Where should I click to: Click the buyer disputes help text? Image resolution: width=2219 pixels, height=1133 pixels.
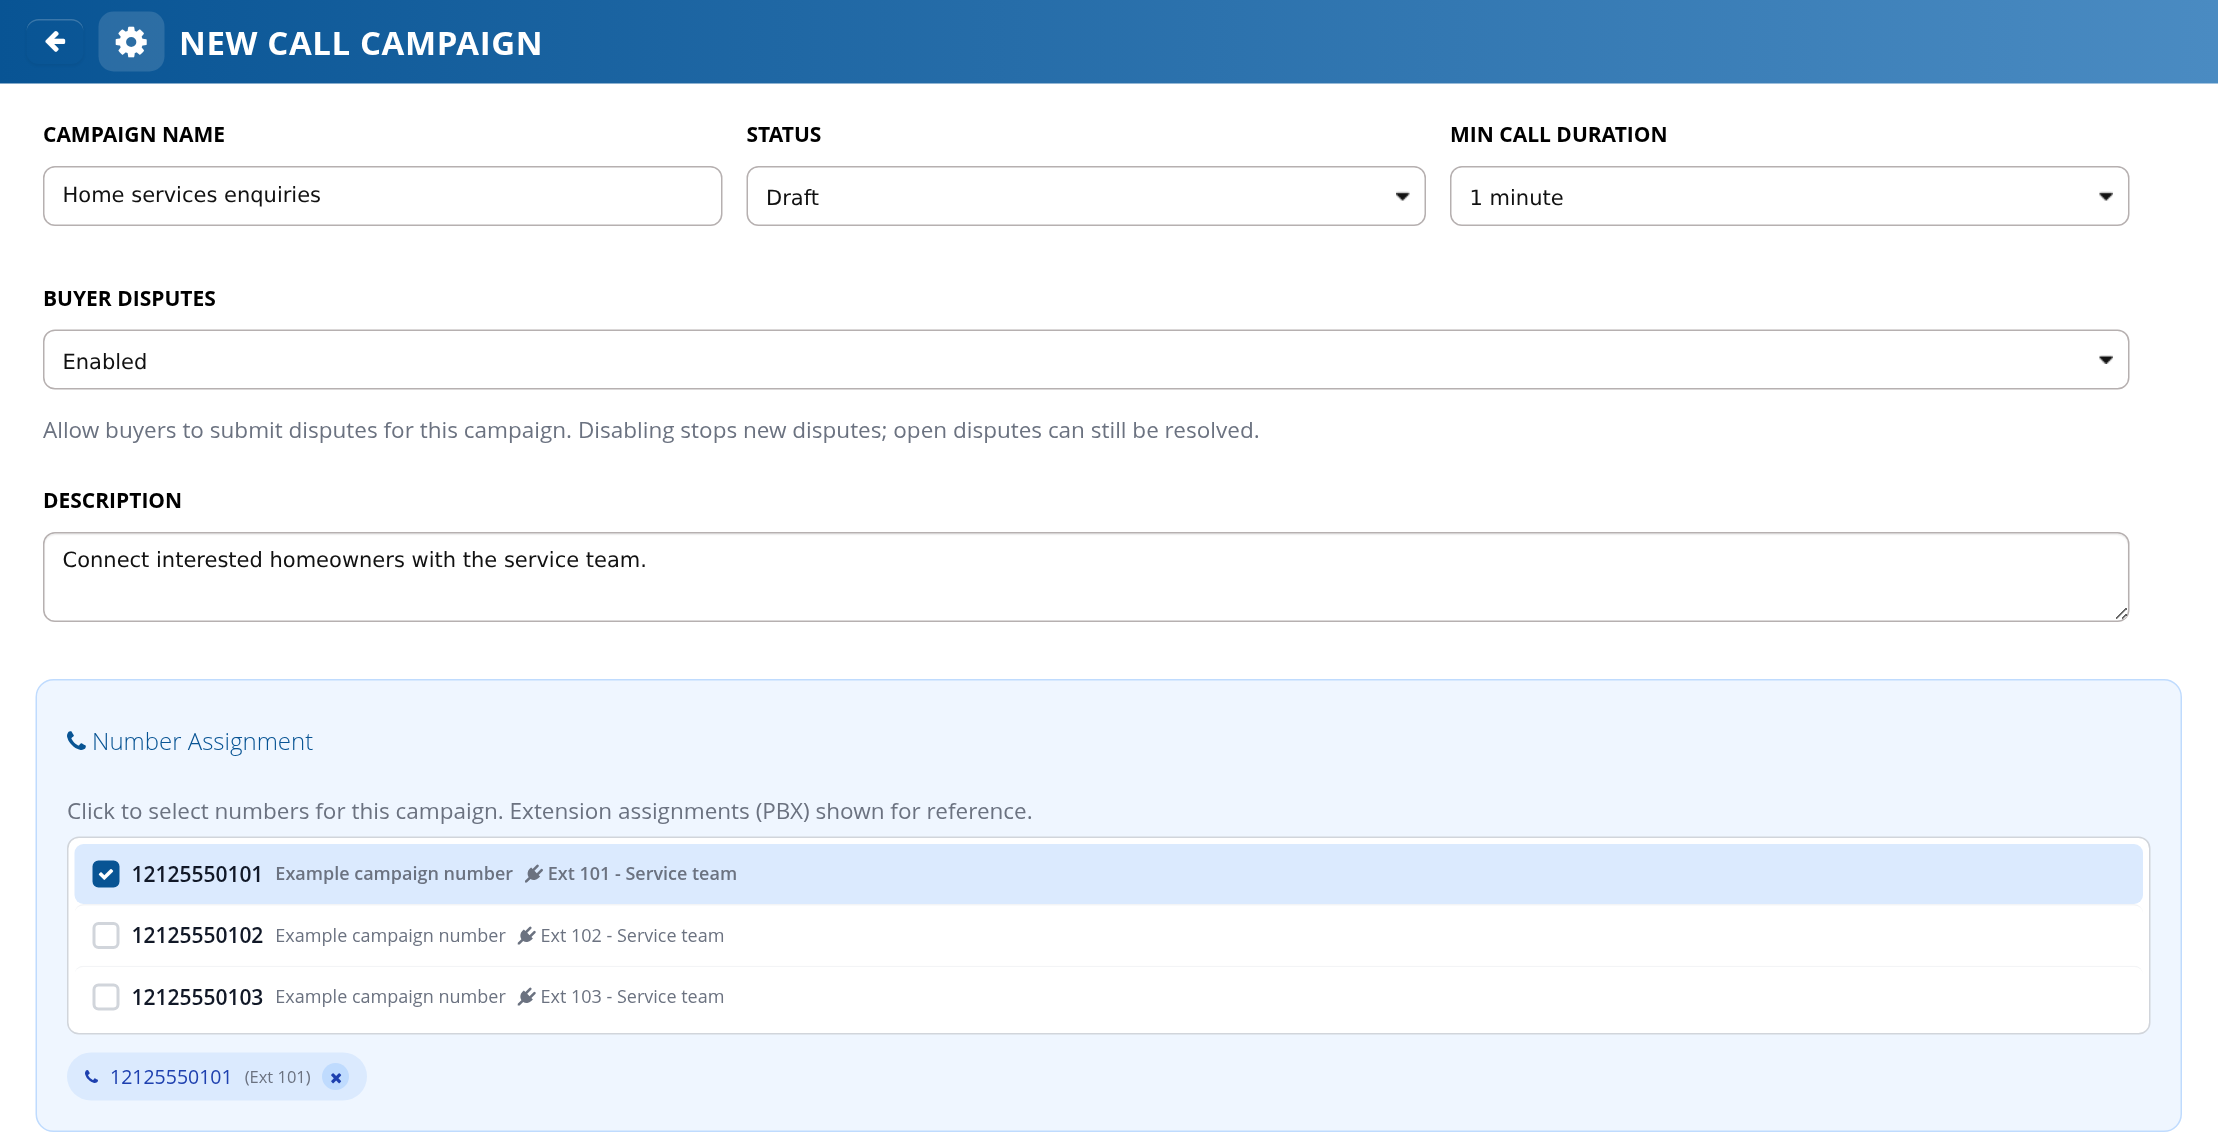point(651,431)
